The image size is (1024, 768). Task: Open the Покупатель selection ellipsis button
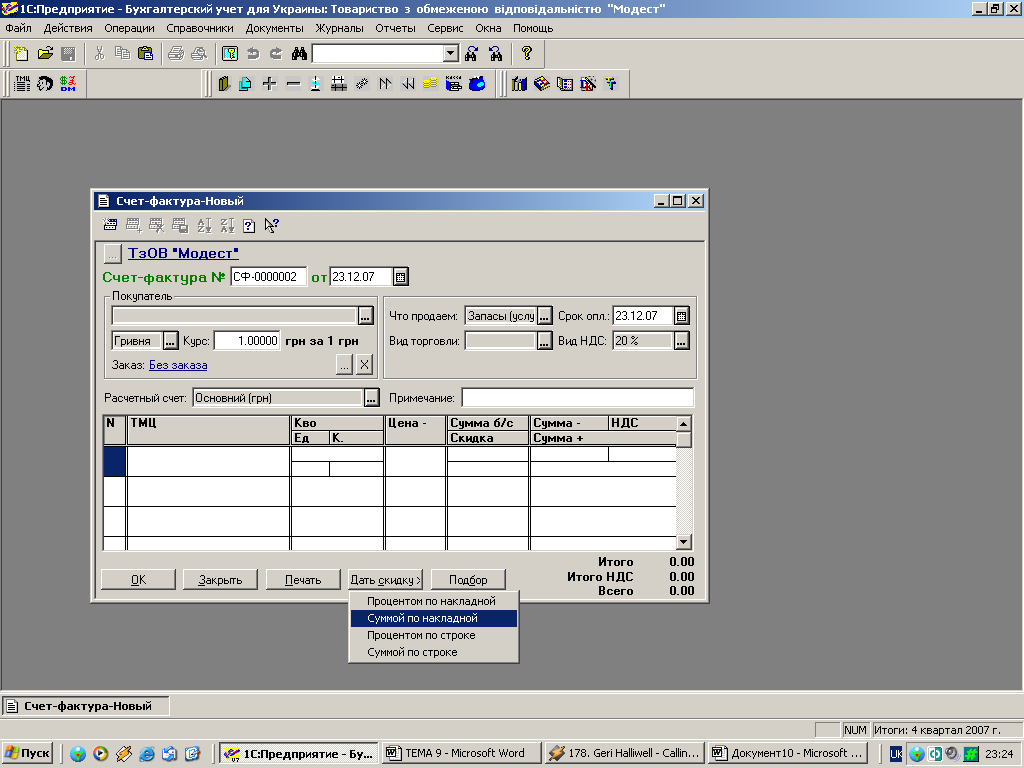(x=366, y=316)
